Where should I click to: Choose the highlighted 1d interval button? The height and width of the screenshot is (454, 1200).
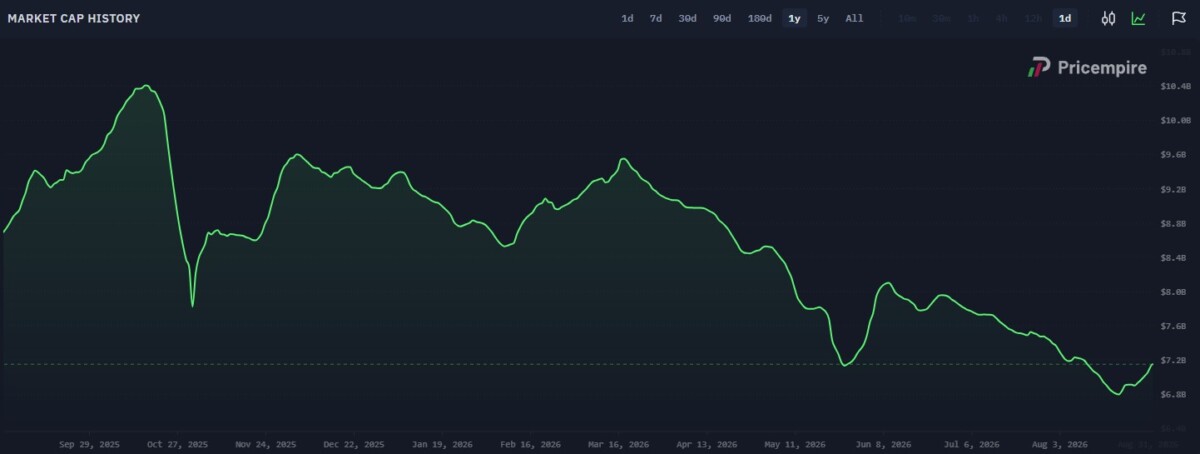pyautogui.click(x=1065, y=18)
